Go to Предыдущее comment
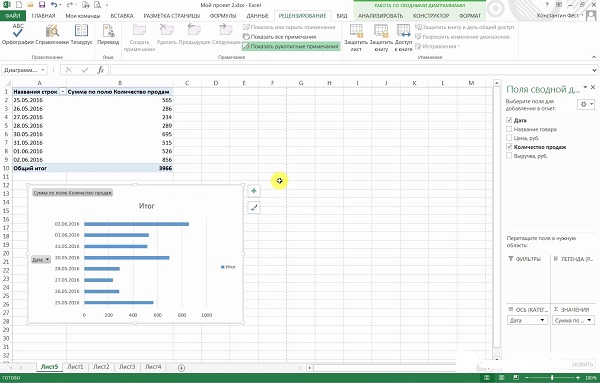 [194, 29]
